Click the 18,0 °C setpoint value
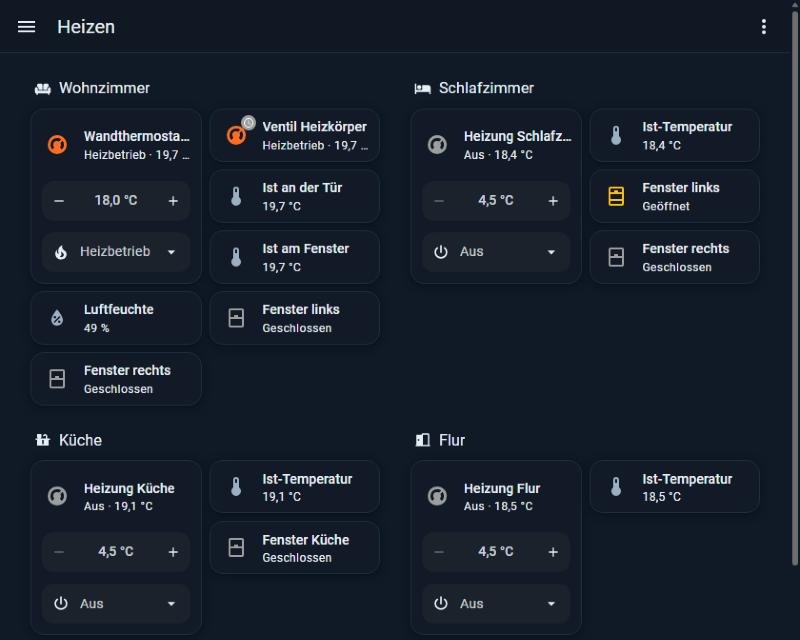The height and width of the screenshot is (640, 800). coord(116,200)
